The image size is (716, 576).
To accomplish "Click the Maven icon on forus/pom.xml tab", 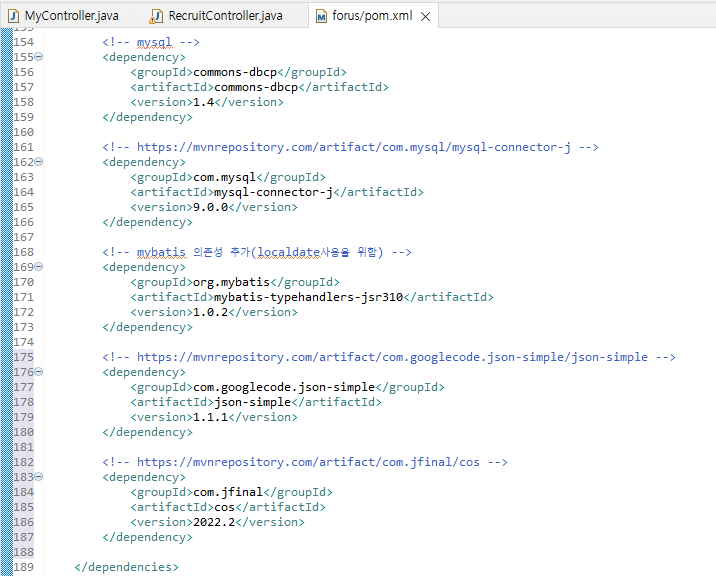I will (321, 16).
